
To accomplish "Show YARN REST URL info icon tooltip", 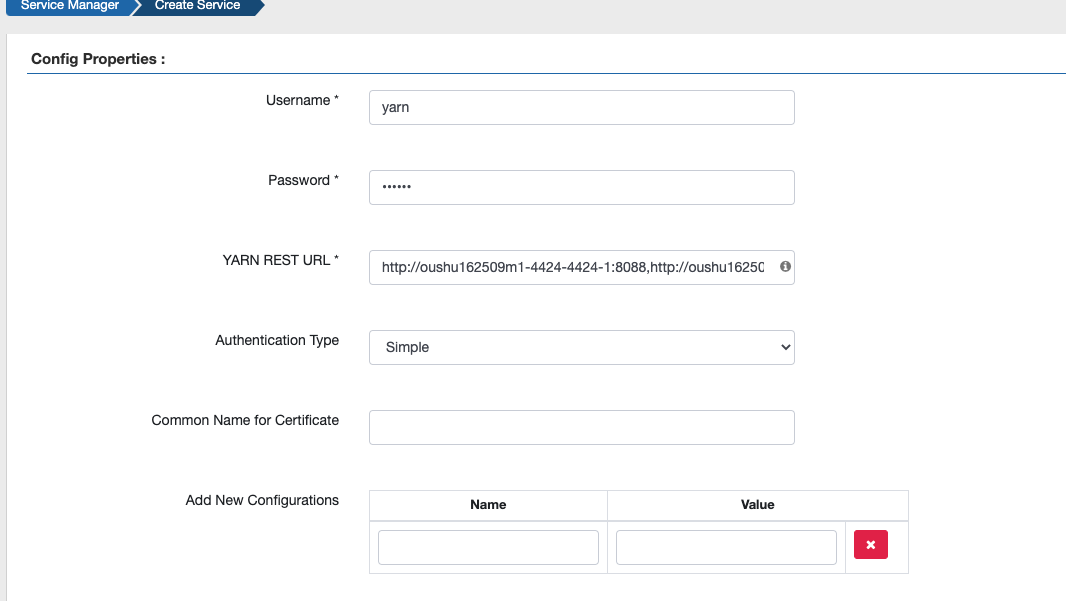I will coord(785,267).
